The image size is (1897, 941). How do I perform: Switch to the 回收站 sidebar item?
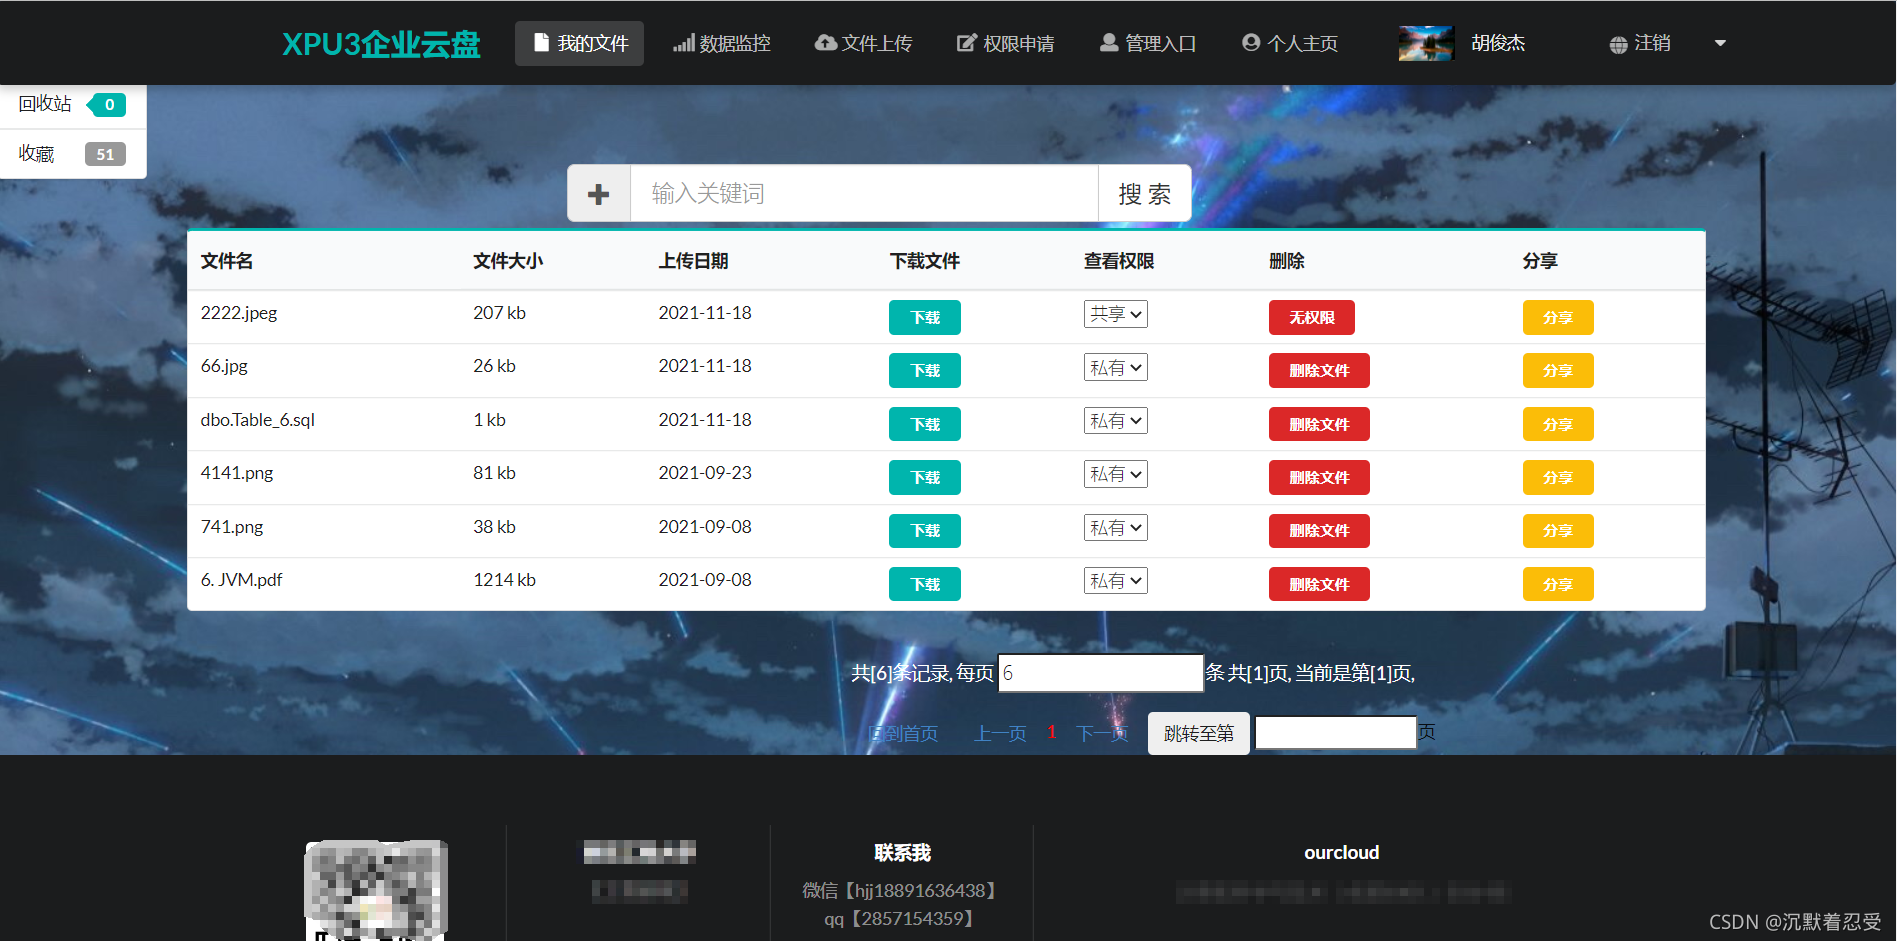coord(44,103)
